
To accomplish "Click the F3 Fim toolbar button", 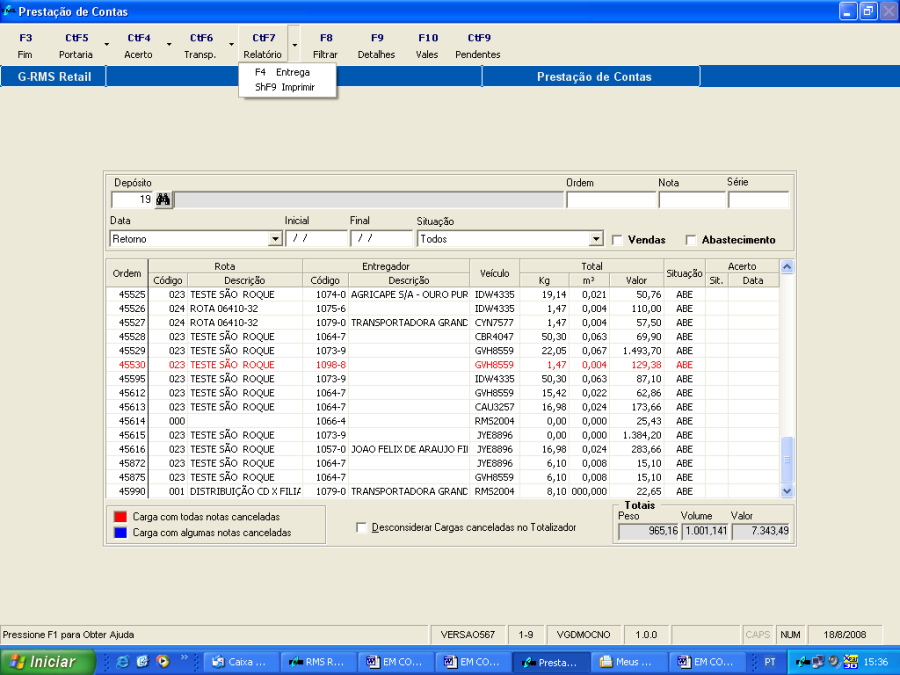I will tap(25, 45).
